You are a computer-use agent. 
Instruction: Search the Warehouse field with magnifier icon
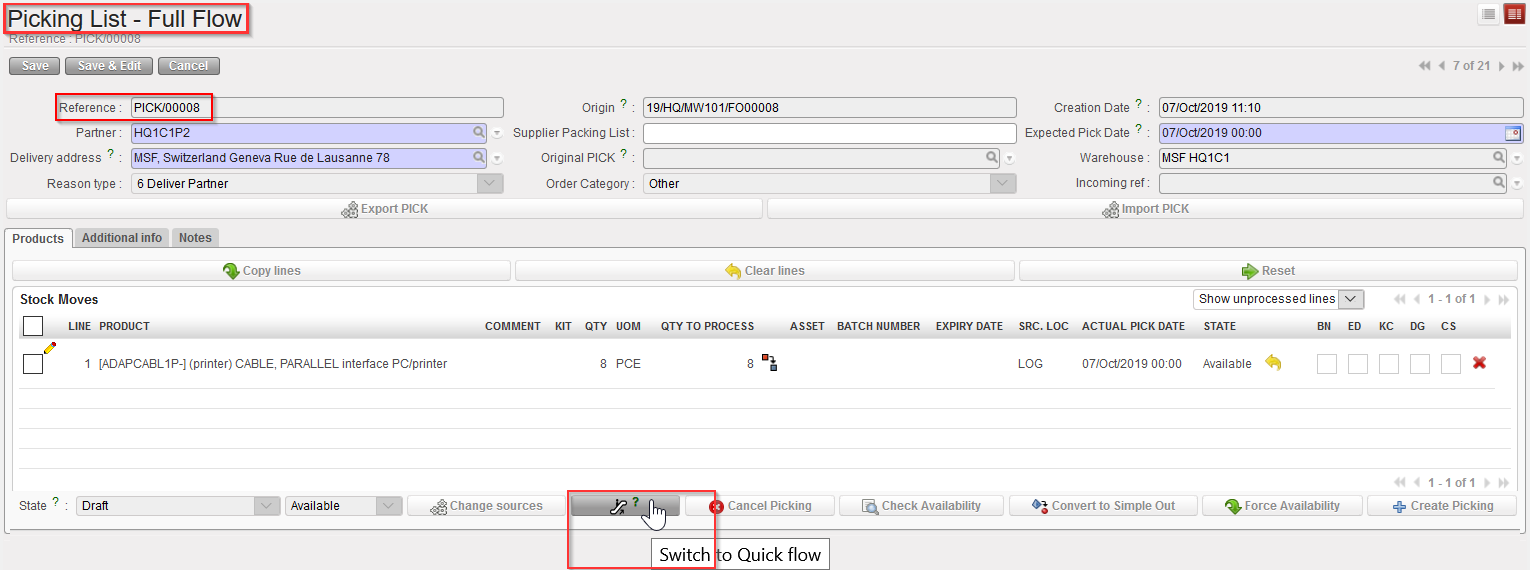pos(1499,158)
